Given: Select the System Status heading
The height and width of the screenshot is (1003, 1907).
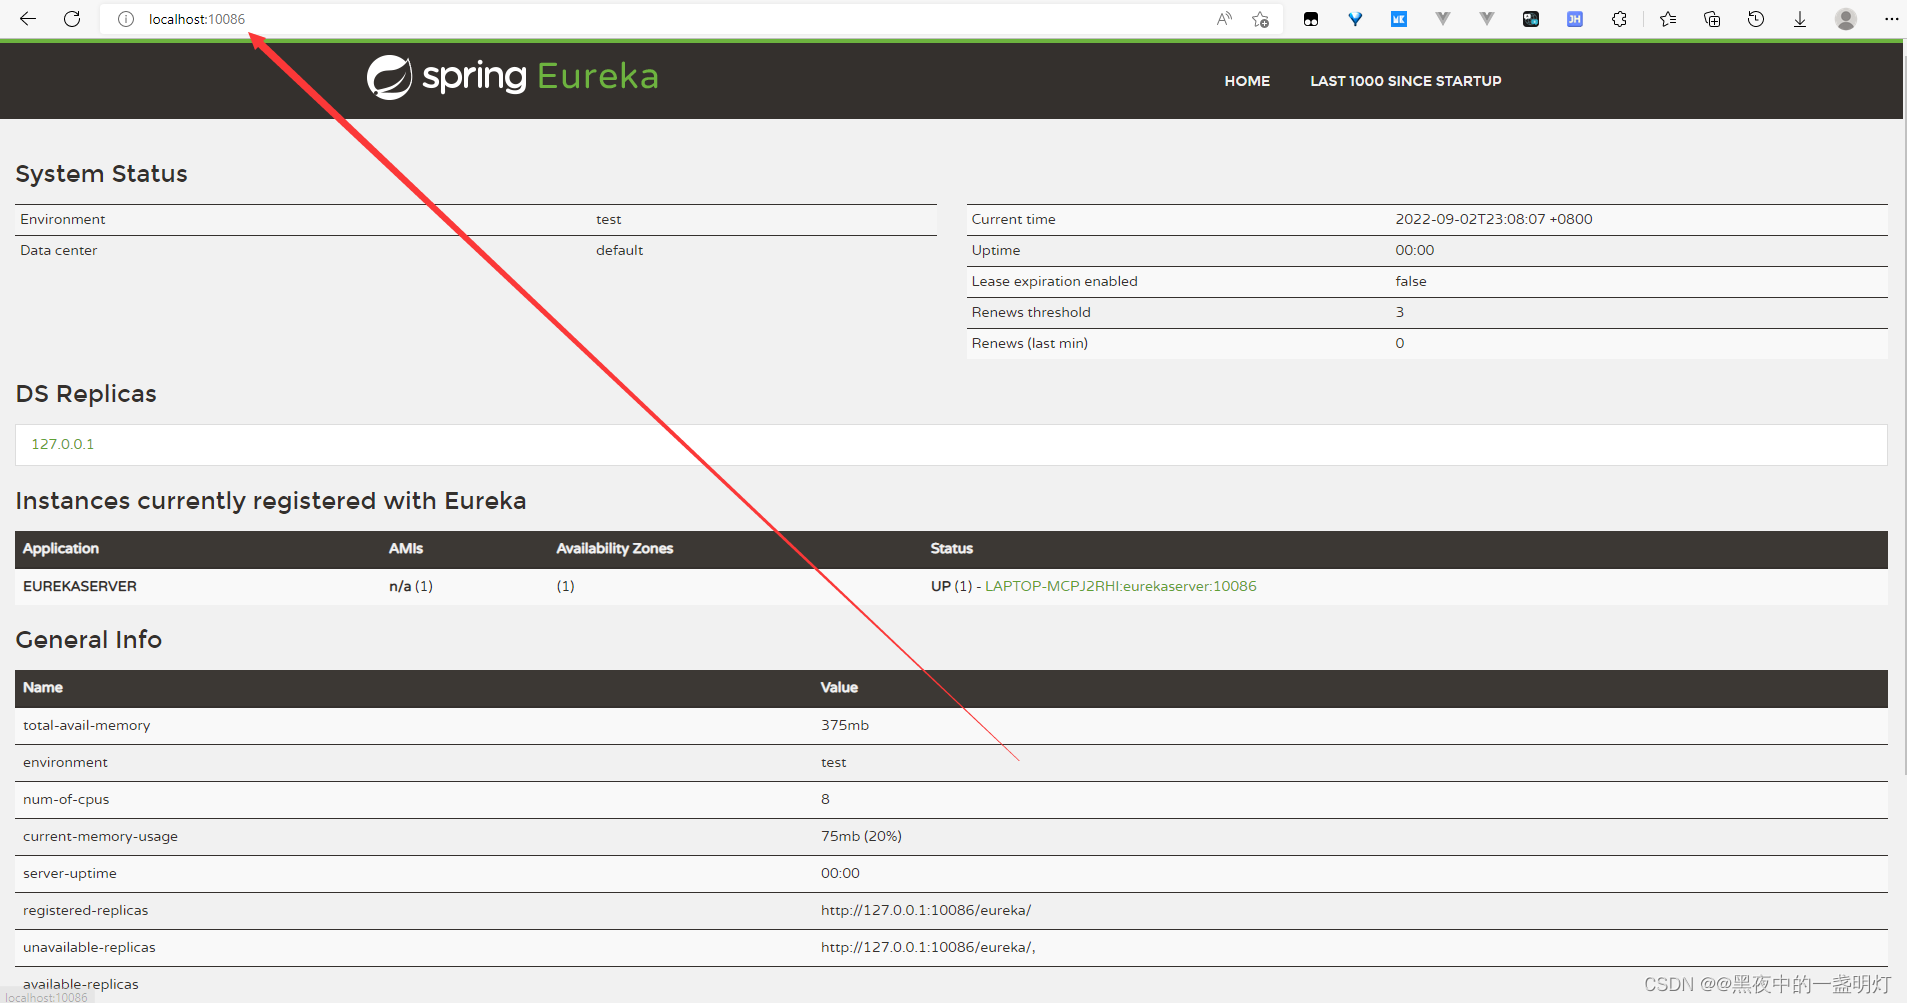Looking at the screenshot, I should [x=101, y=174].
